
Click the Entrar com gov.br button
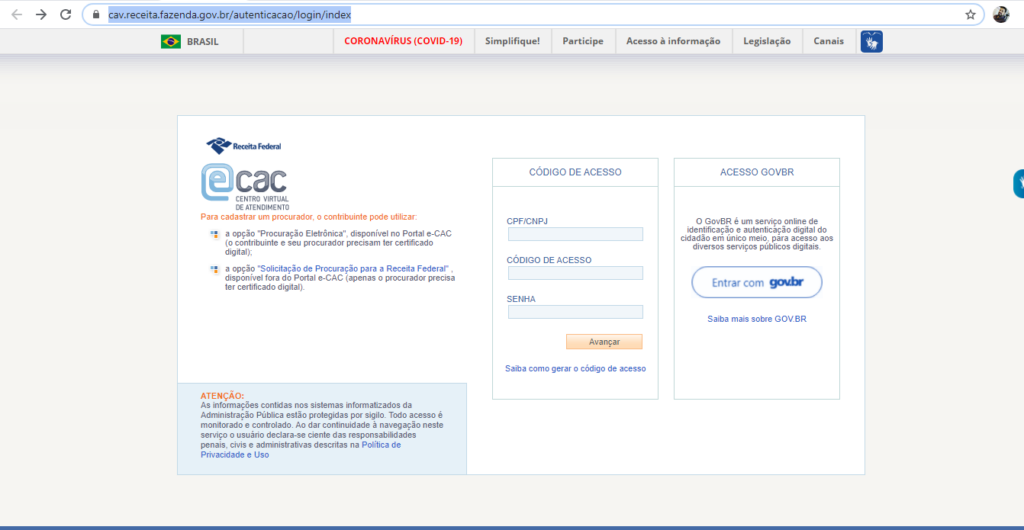click(x=756, y=282)
